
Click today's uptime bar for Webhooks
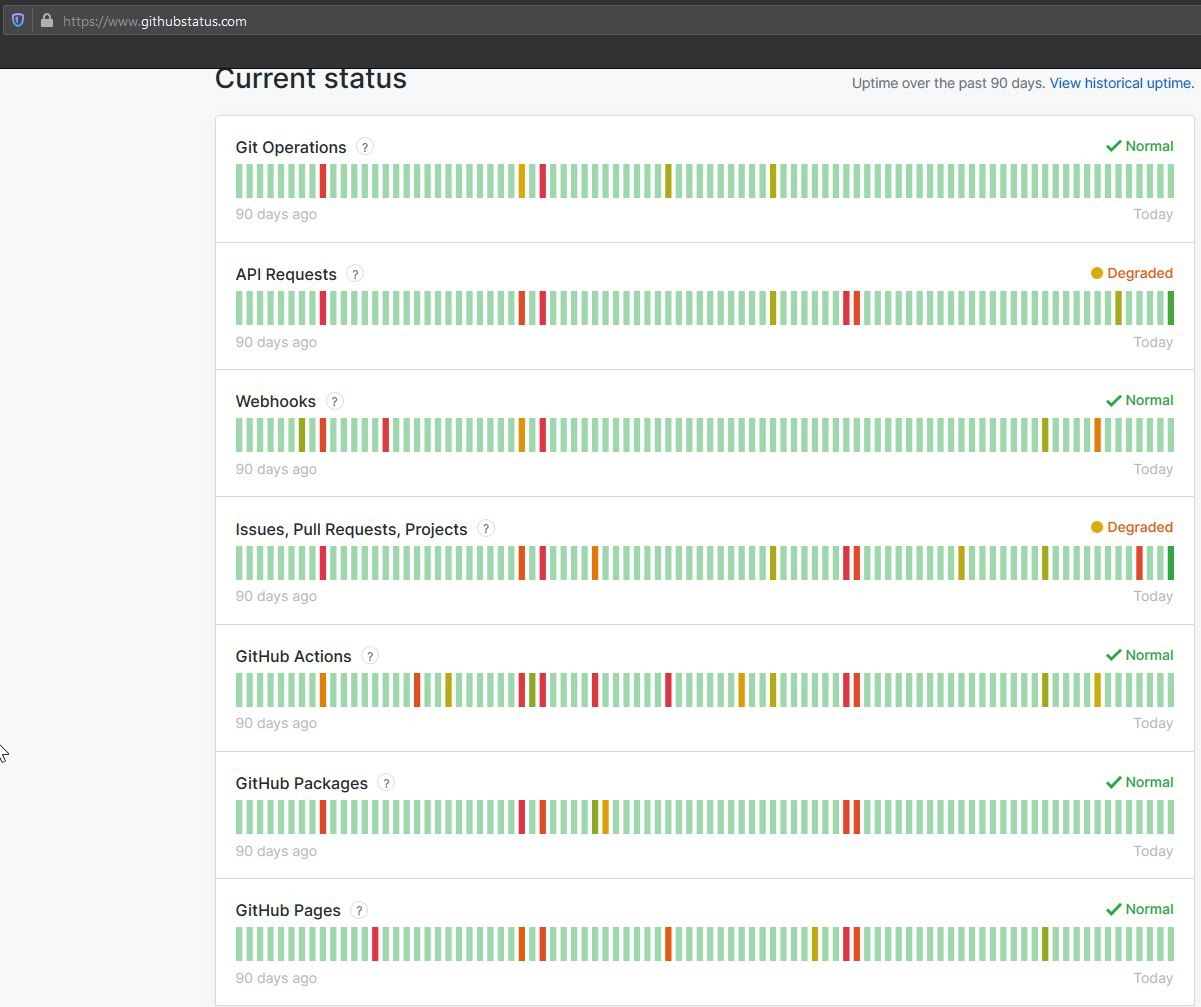click(x=1170, y=435)
